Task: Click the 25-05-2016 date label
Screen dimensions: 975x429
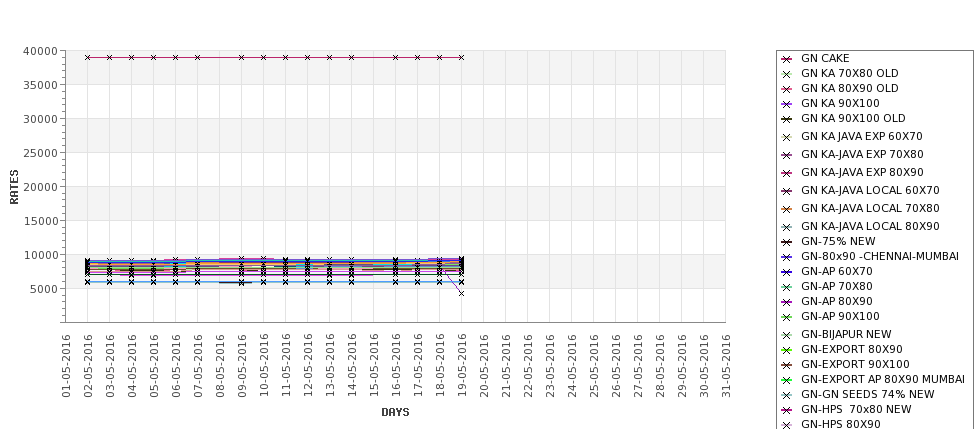Action: pyautogui.click(x=593, y=366)
